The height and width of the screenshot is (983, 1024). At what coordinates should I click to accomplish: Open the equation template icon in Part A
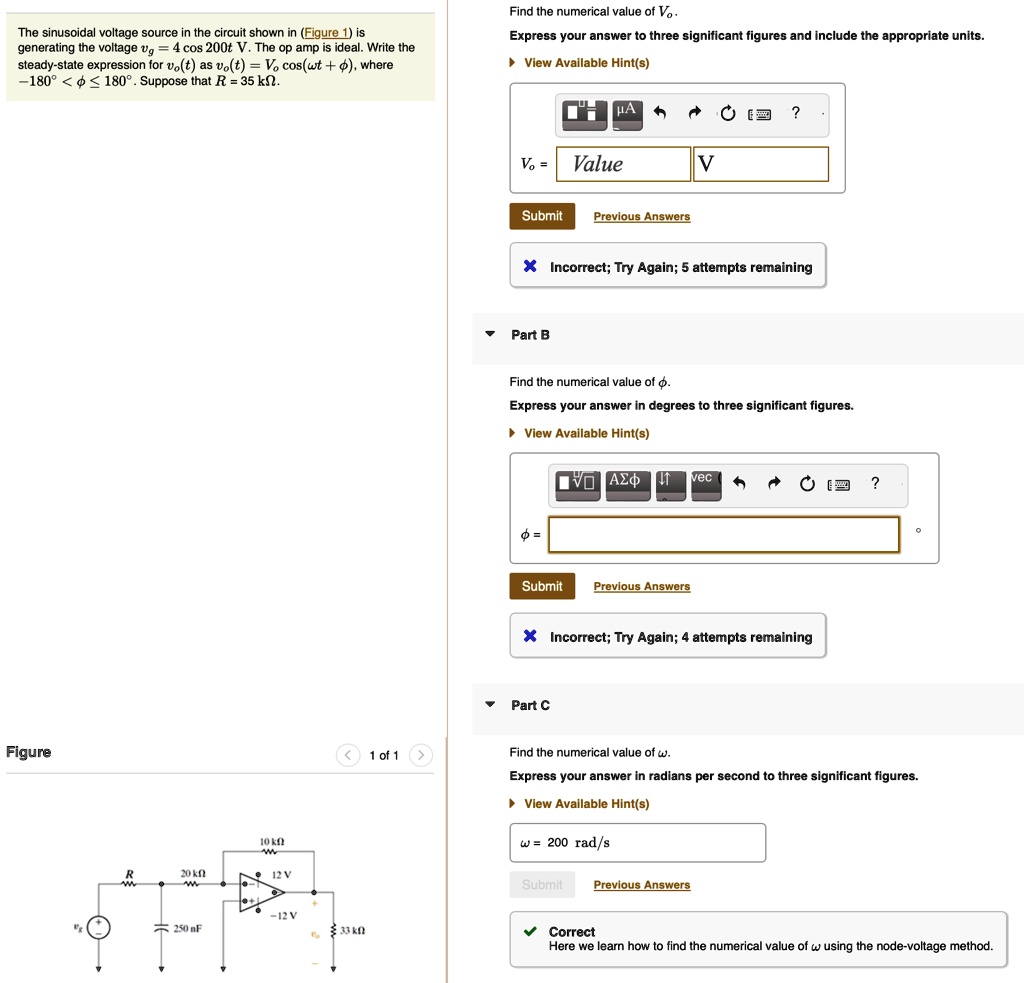tap(583, 112)
